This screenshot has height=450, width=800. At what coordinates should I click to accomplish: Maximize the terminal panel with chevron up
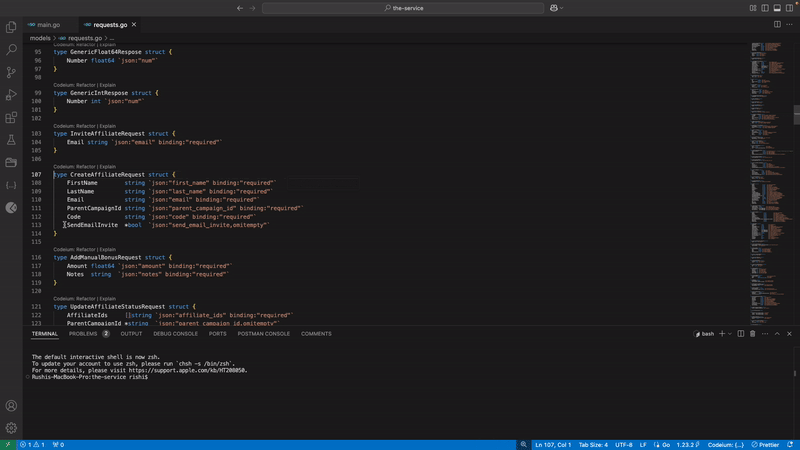(x=777, y=334)
